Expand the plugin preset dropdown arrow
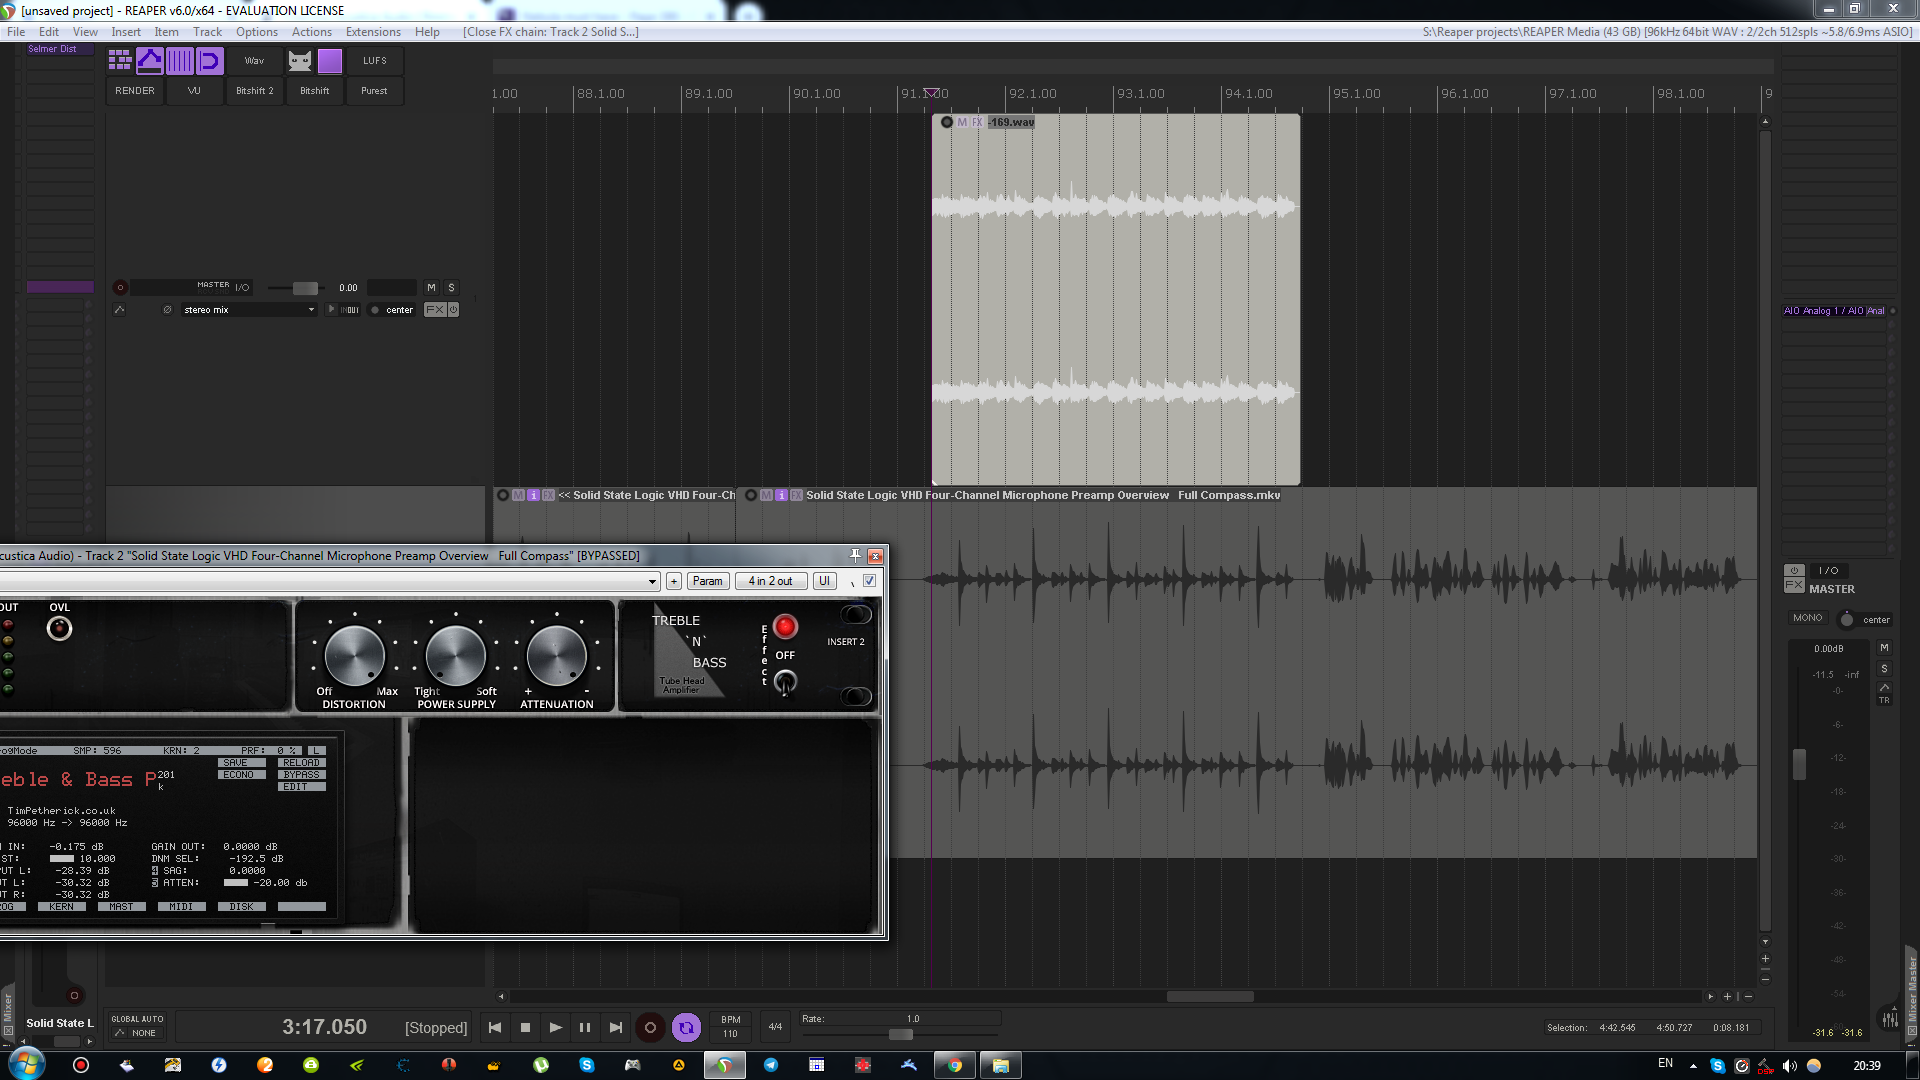This screenshot has width=1920, height=1080. [652, 581]
